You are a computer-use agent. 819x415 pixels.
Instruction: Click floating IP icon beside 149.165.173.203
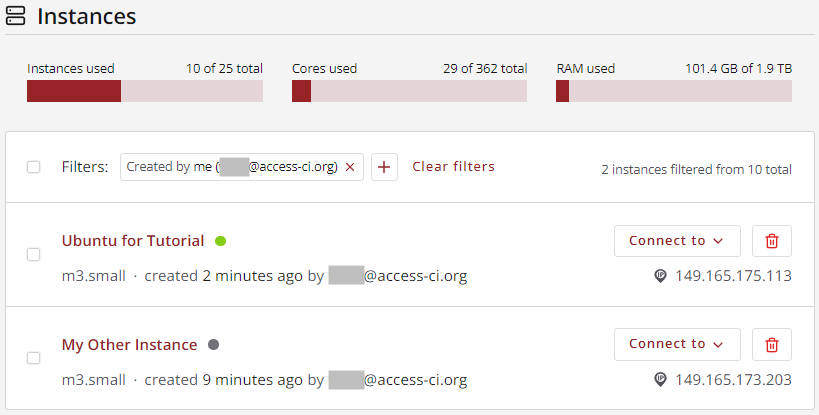[x=660, y=379]
